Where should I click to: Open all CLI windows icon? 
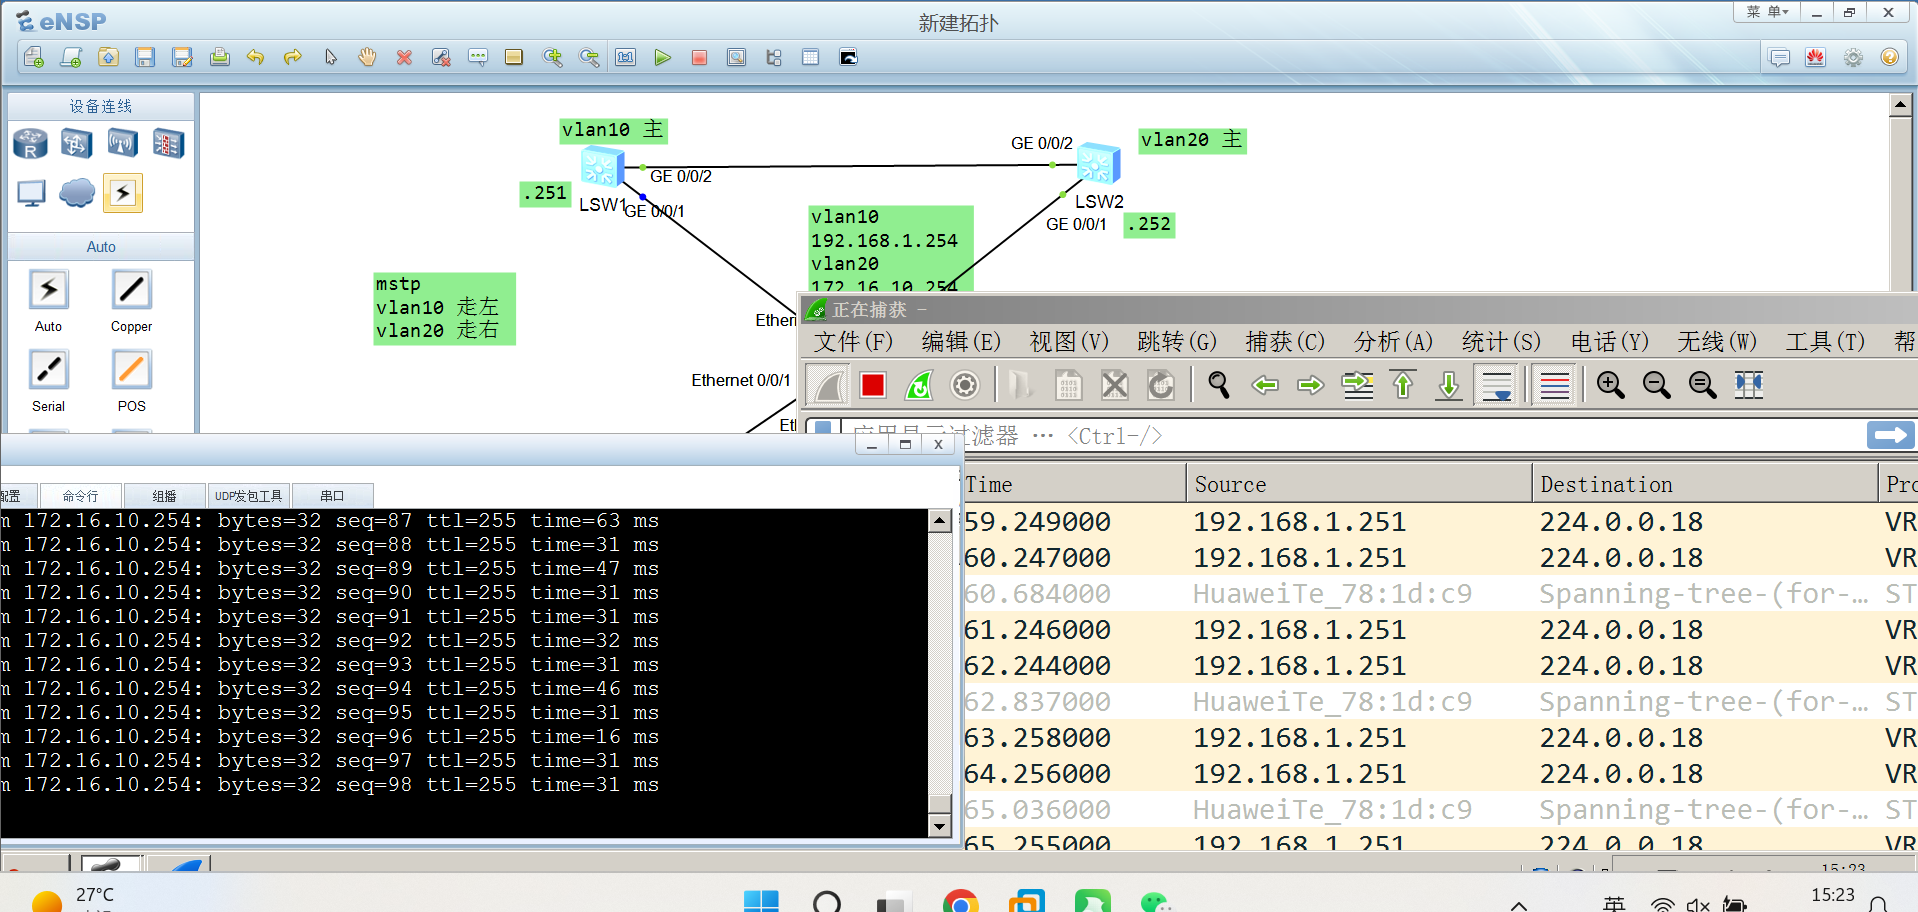coord(848,58)
